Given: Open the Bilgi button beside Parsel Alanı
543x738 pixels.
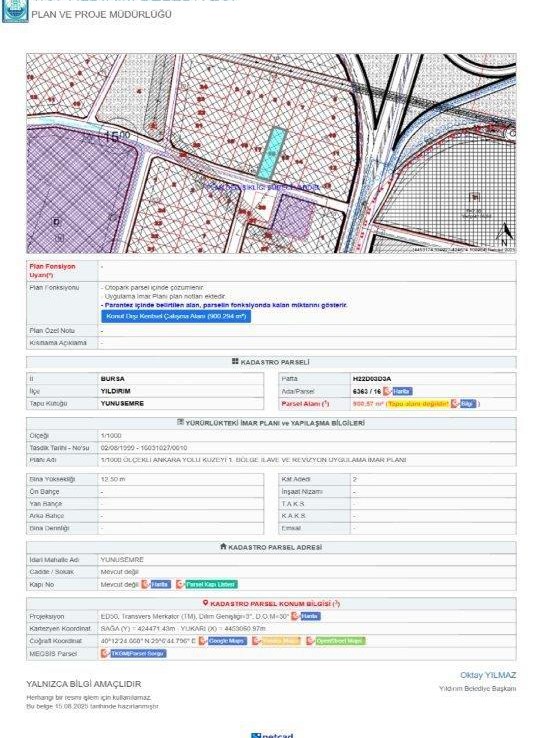Looking at the screenshot, I should (467, 404).
